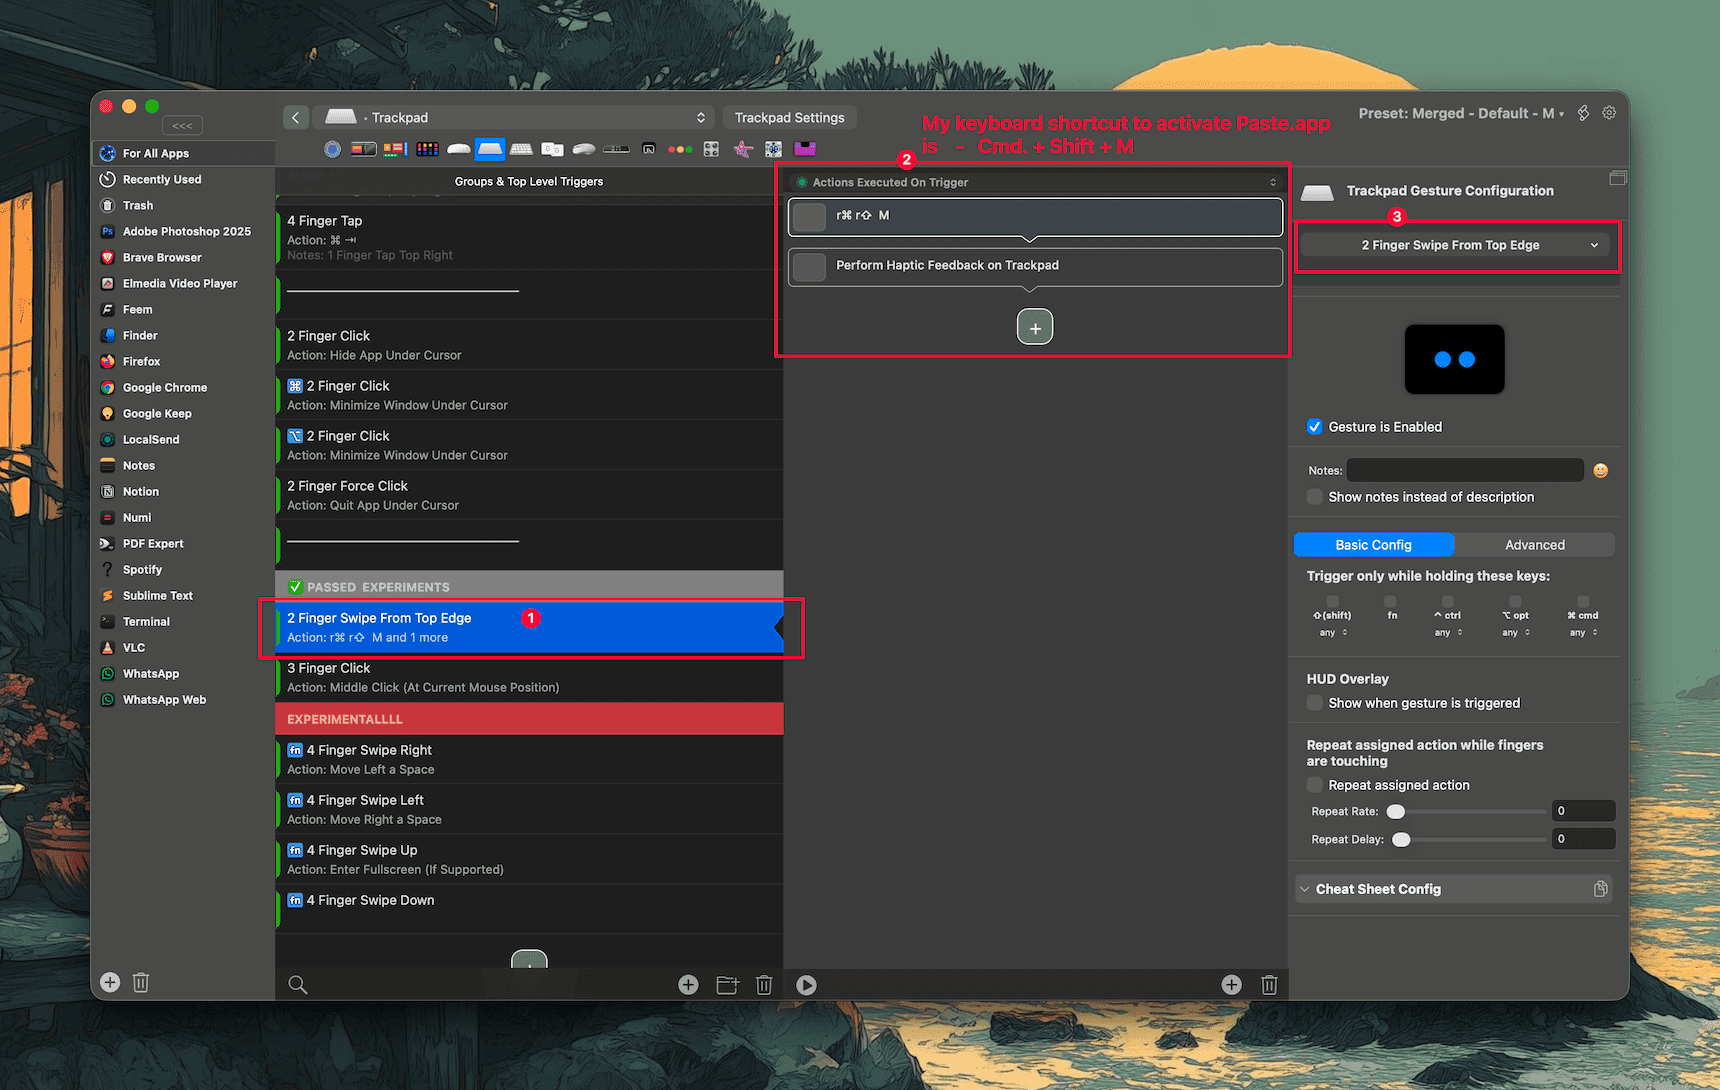Image resolution: width=1720 pixels, height=1090 pixels.
Task: Add an action with the plus button
Action: click(1035, 327)
